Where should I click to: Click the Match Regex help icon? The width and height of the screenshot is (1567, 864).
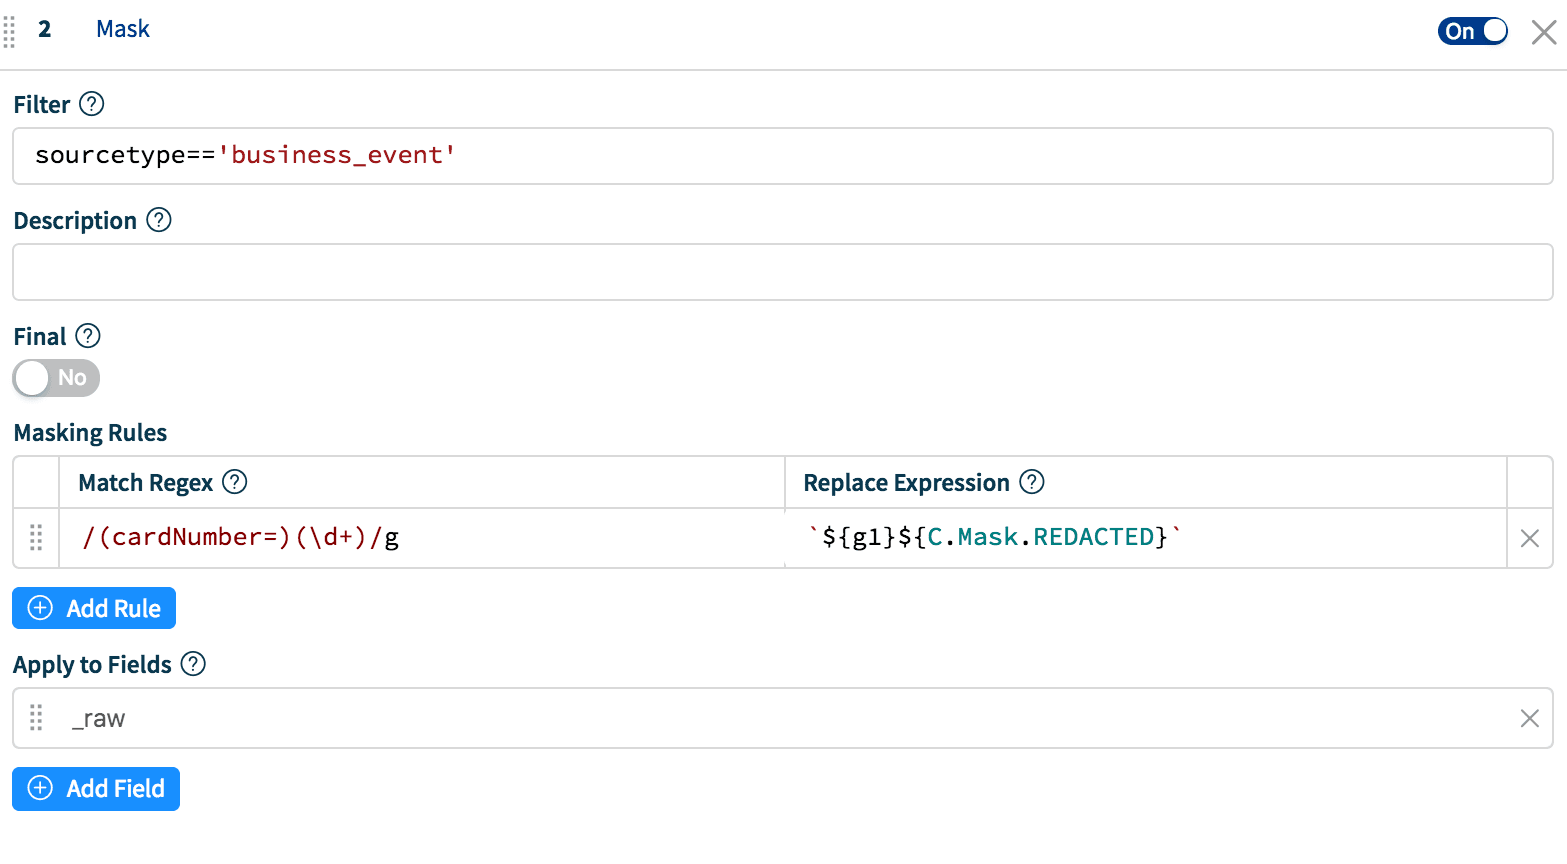pyautogui.click(x=234, y=482)
